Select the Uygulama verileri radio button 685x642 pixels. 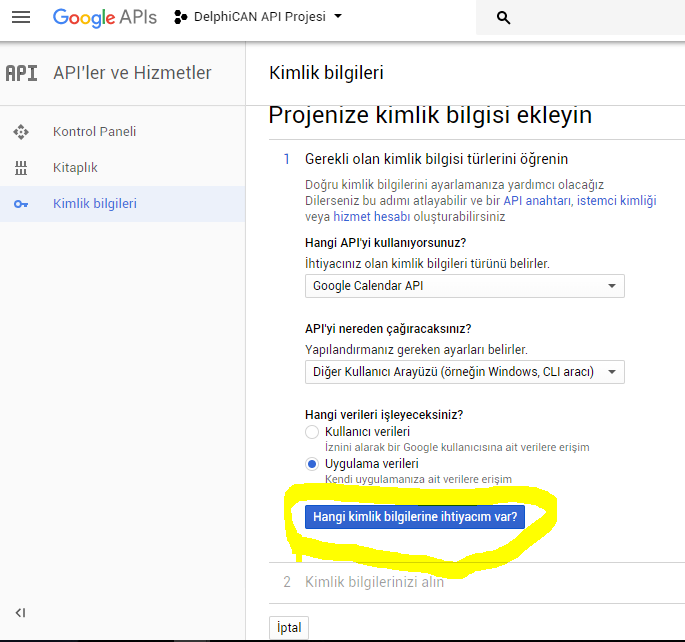click(312, 464)
